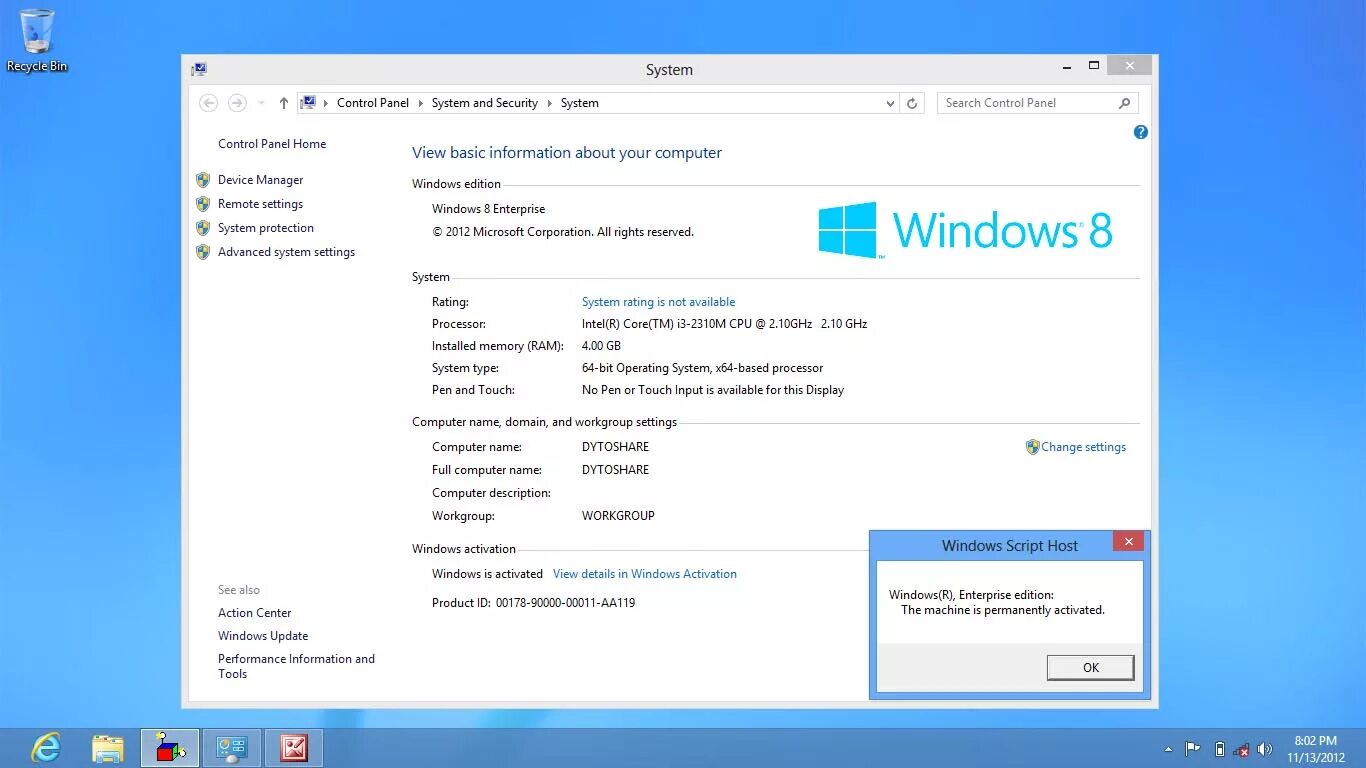This screenshot has height=768, width=1366.
Task: Click processor text Intel(R) Core(TM) i3-2310M
Action: [x=724, y=324]
